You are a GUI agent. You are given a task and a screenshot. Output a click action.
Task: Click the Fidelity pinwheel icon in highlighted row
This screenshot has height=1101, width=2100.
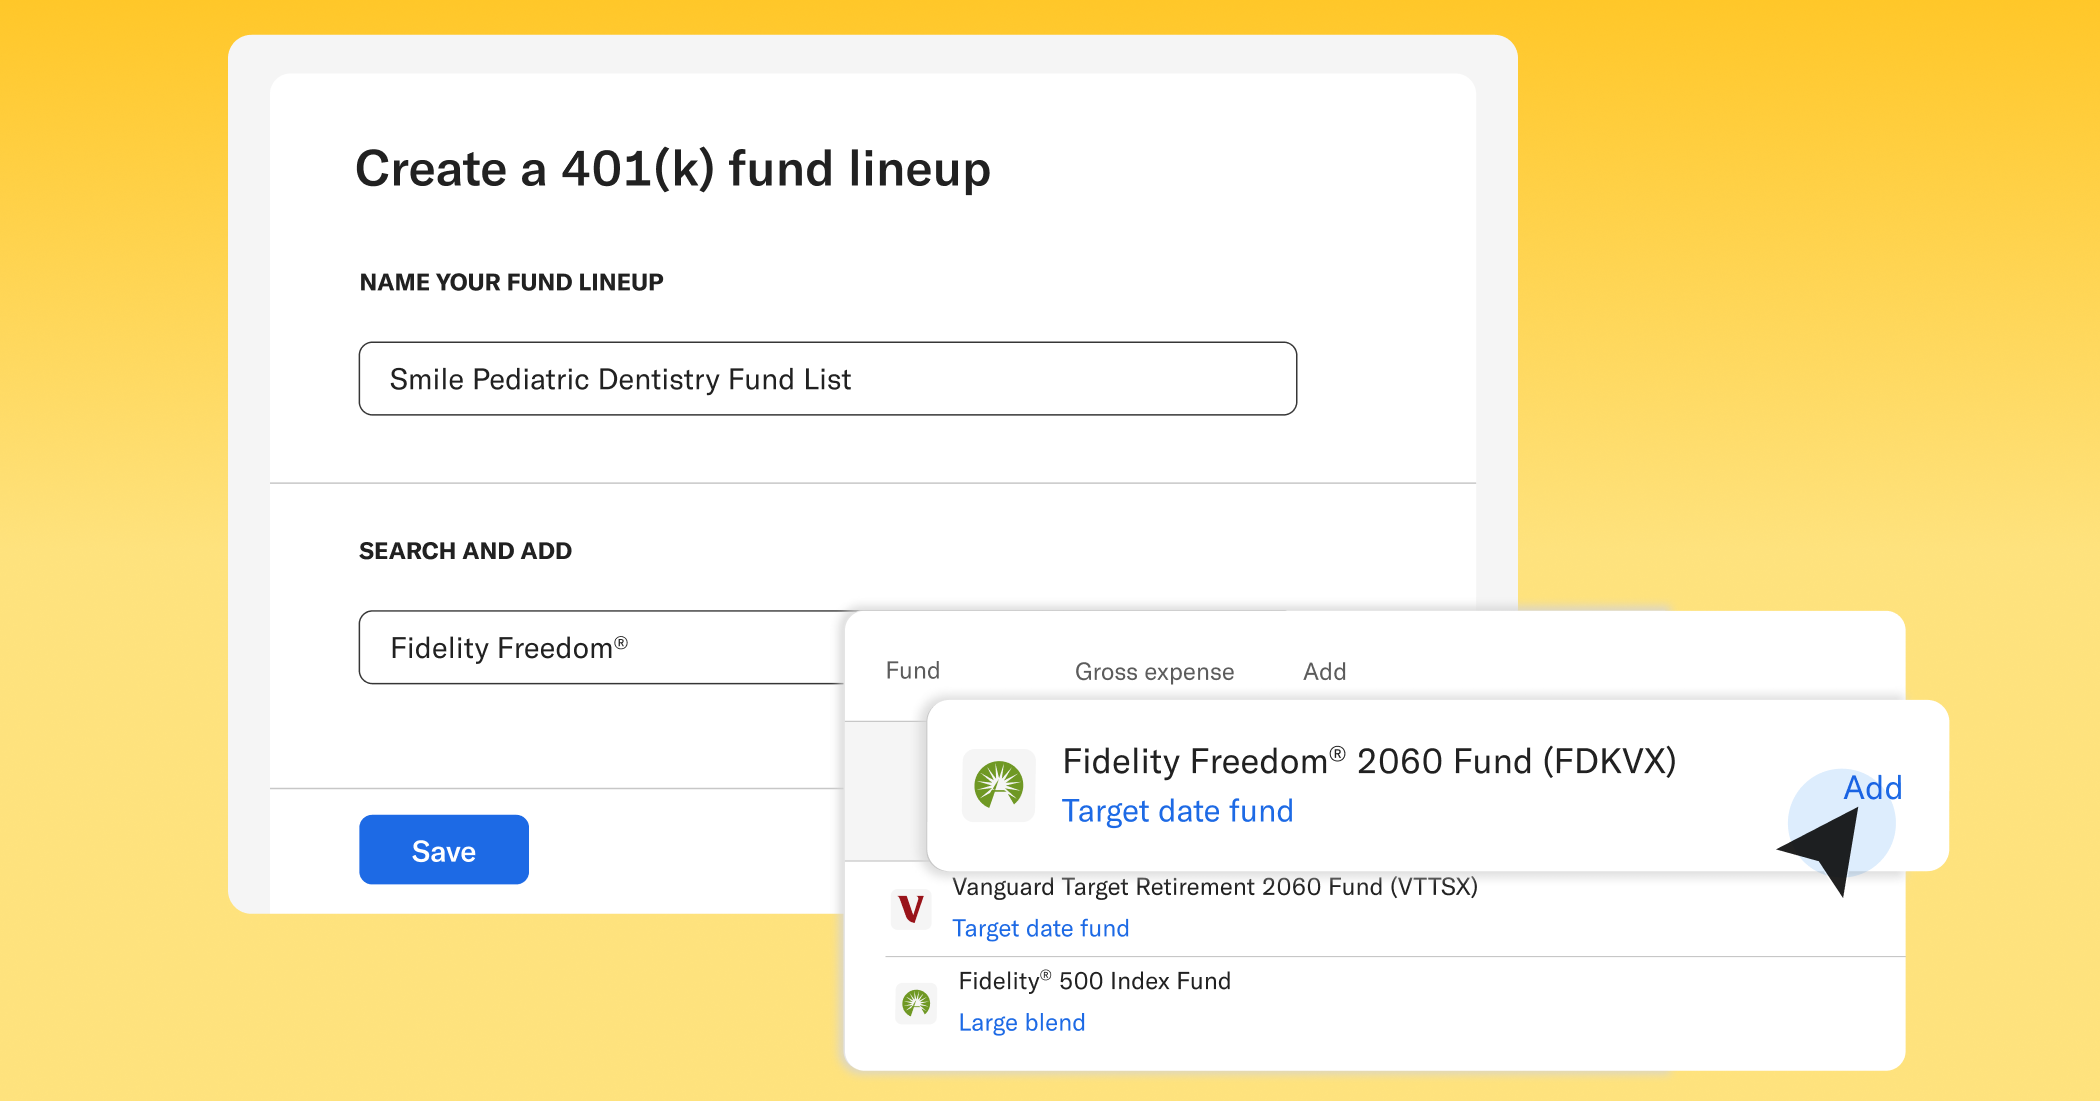pyautogui.click(x=997, y=785)
